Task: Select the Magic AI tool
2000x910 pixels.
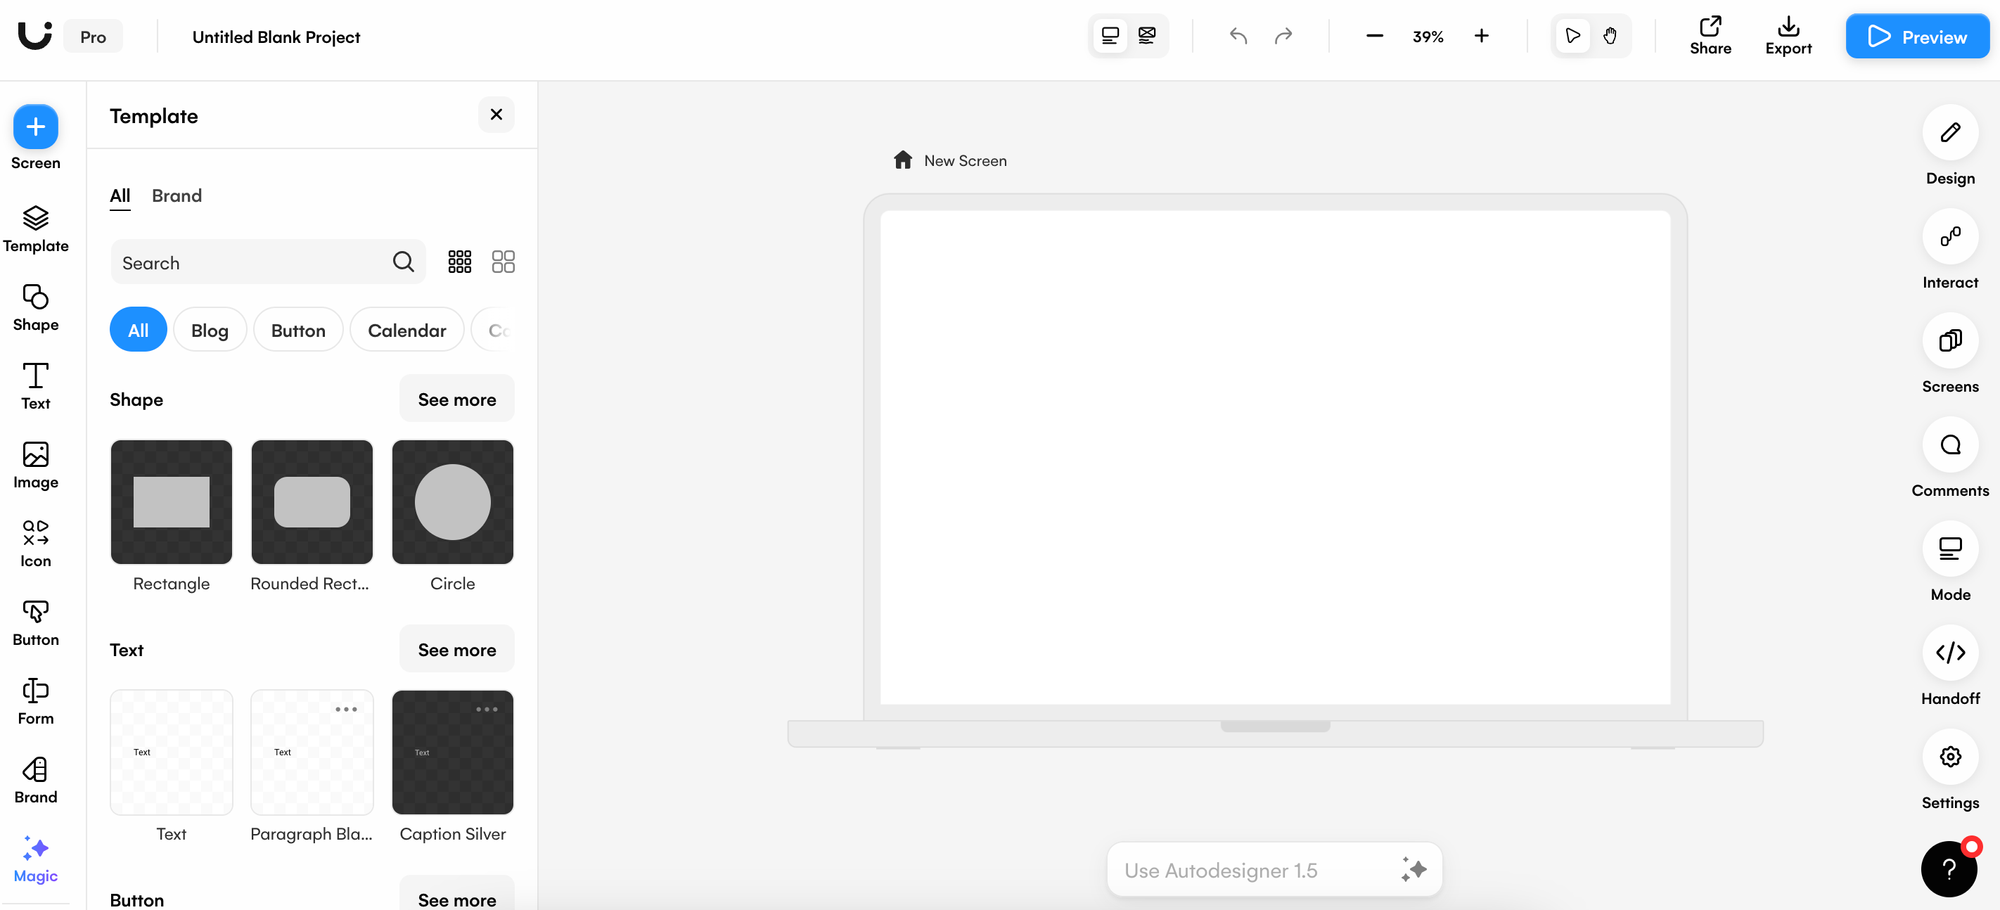Action: (36, 859)
